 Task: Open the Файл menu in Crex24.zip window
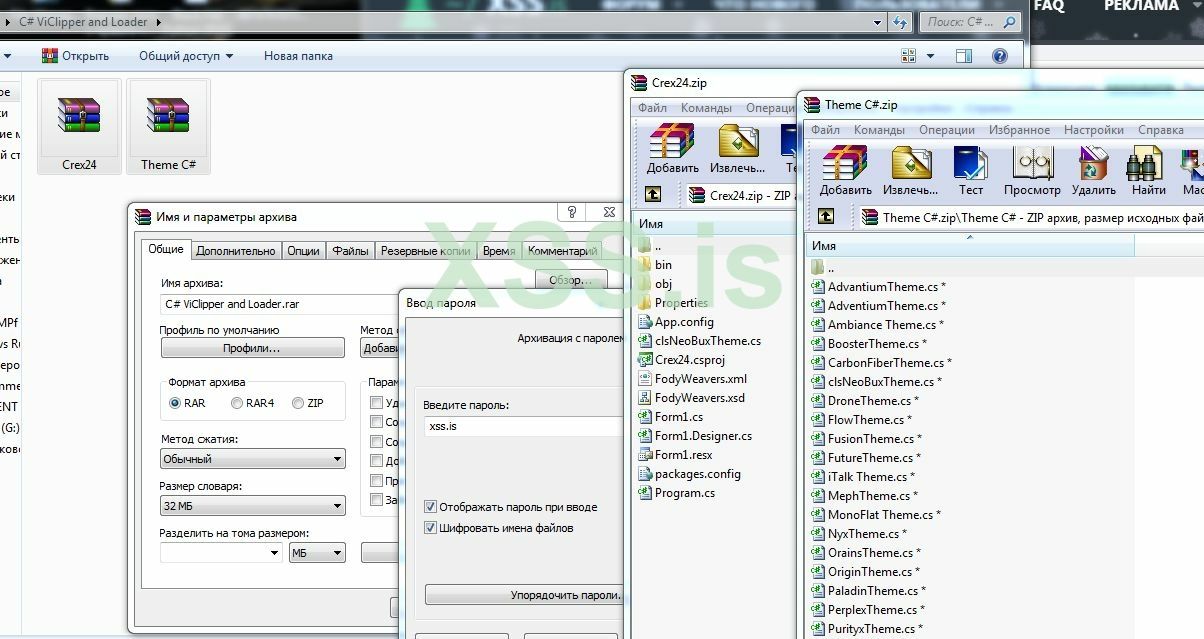tap(652, 108)
